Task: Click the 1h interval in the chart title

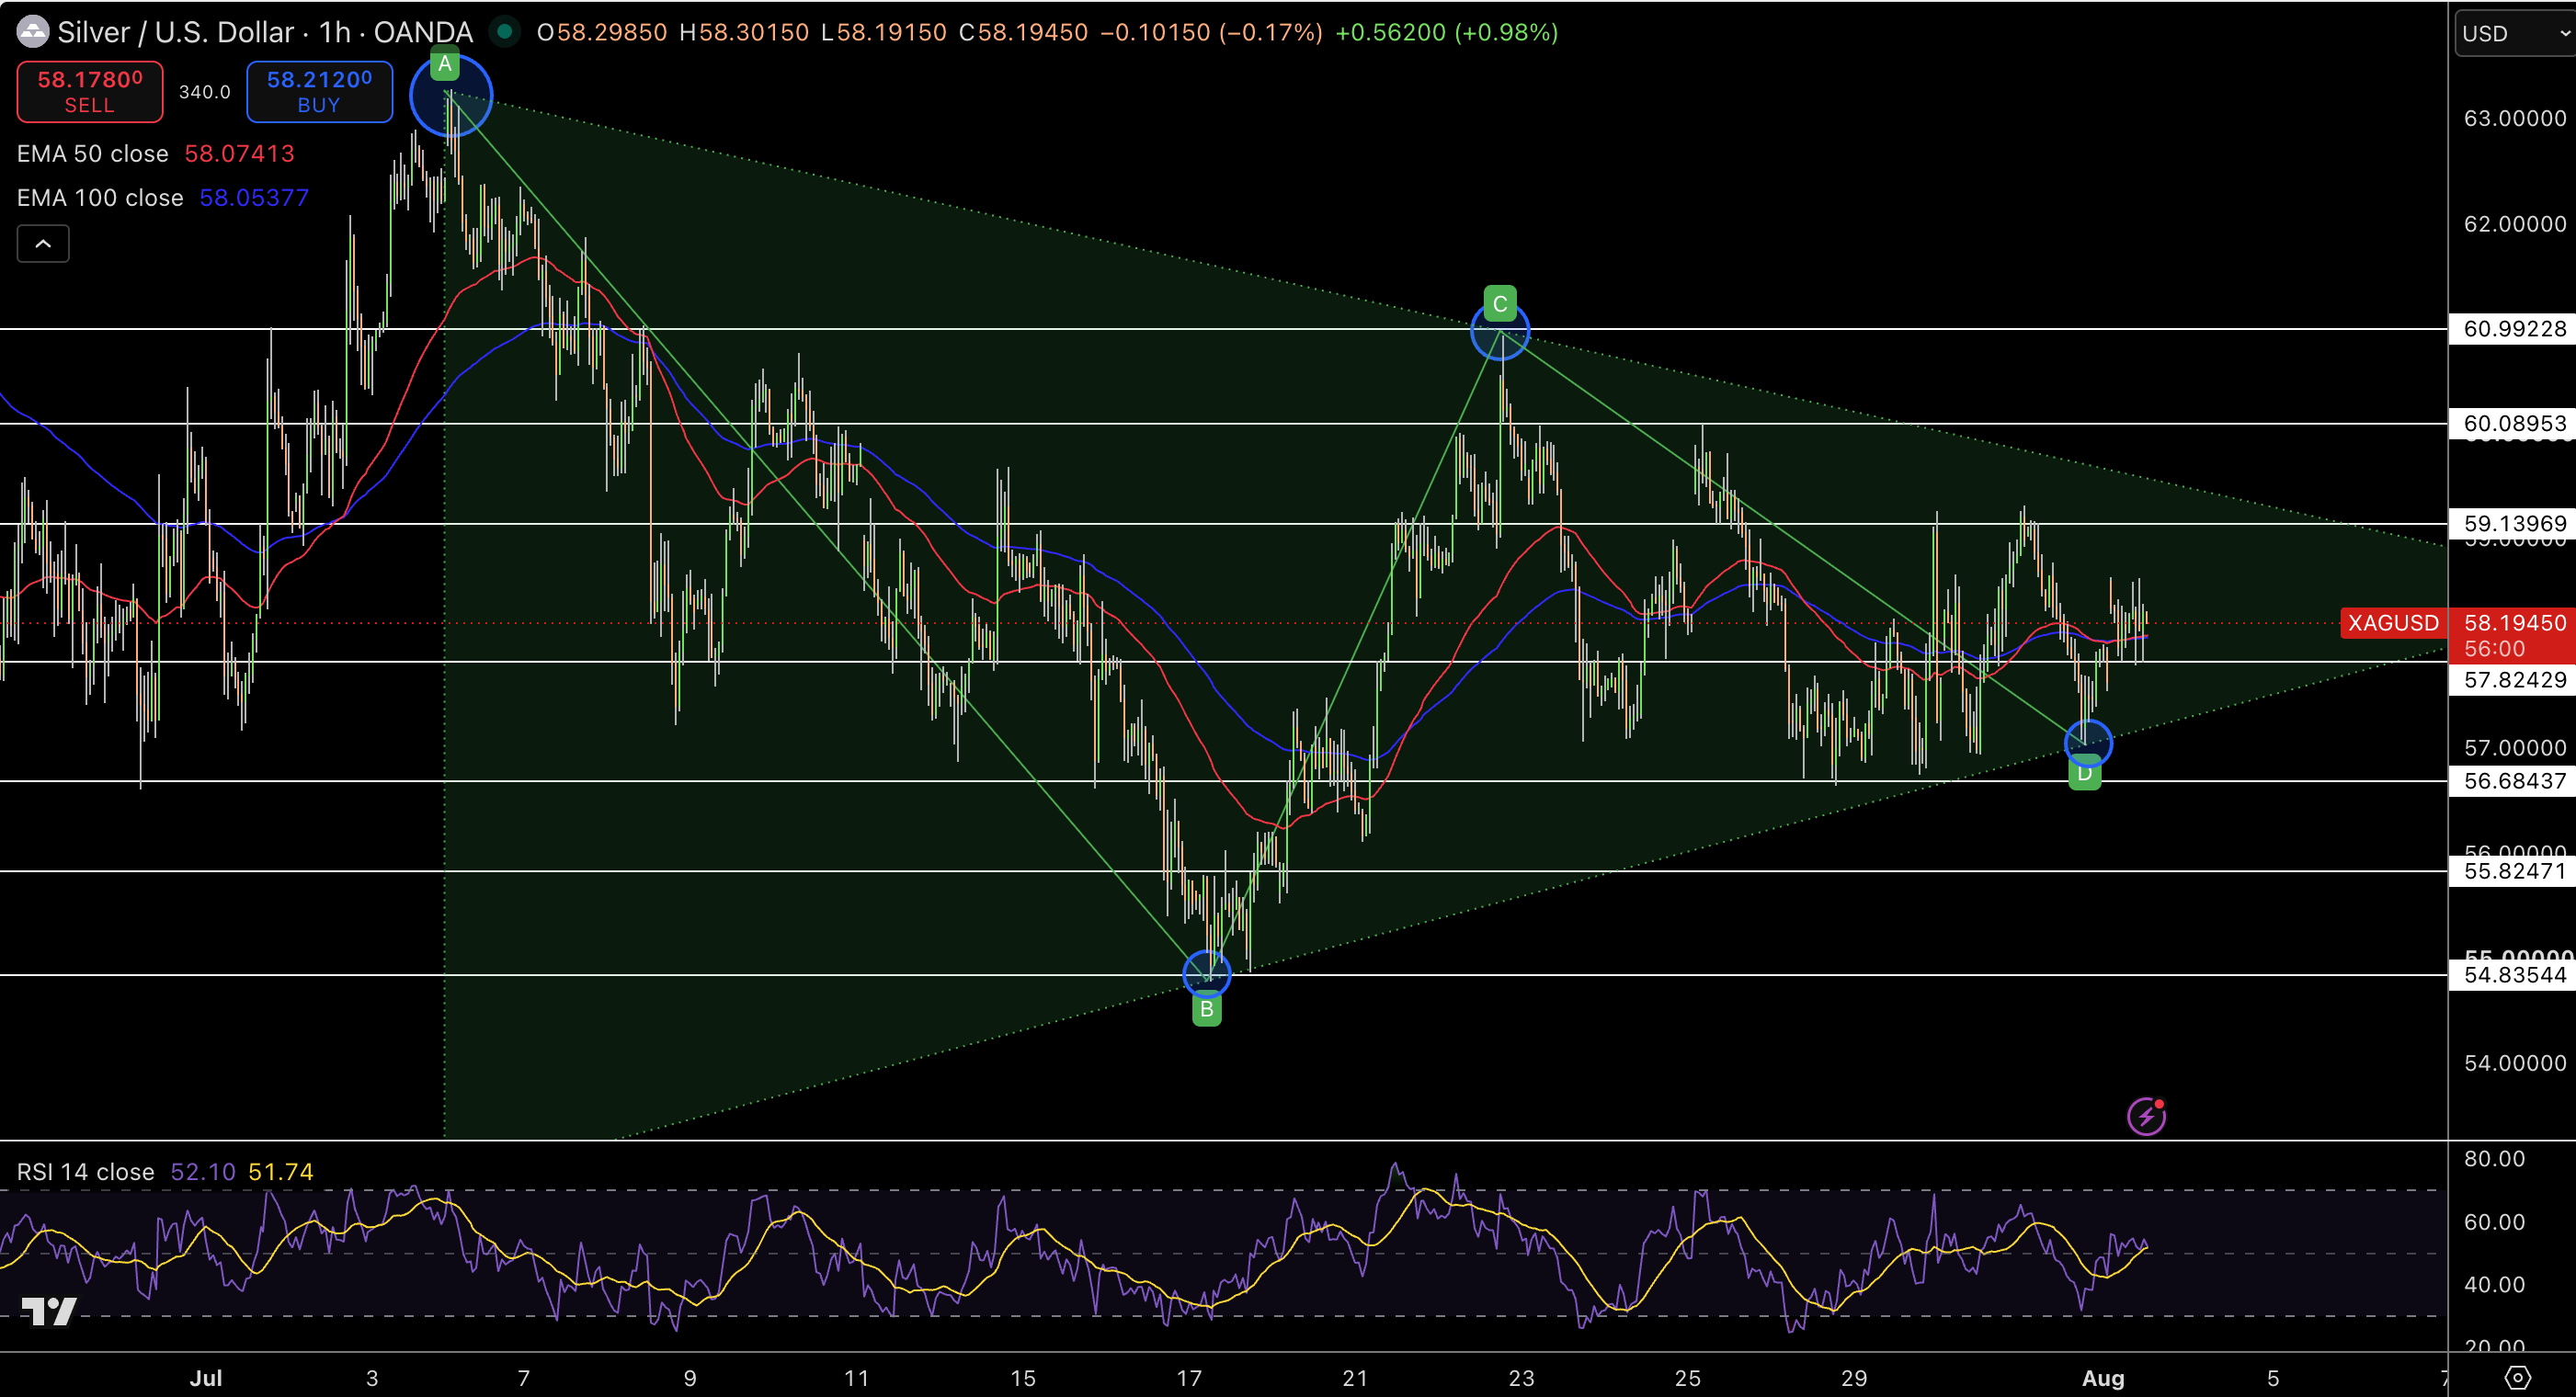Action: pyautogui.click(x=335, y=33)
